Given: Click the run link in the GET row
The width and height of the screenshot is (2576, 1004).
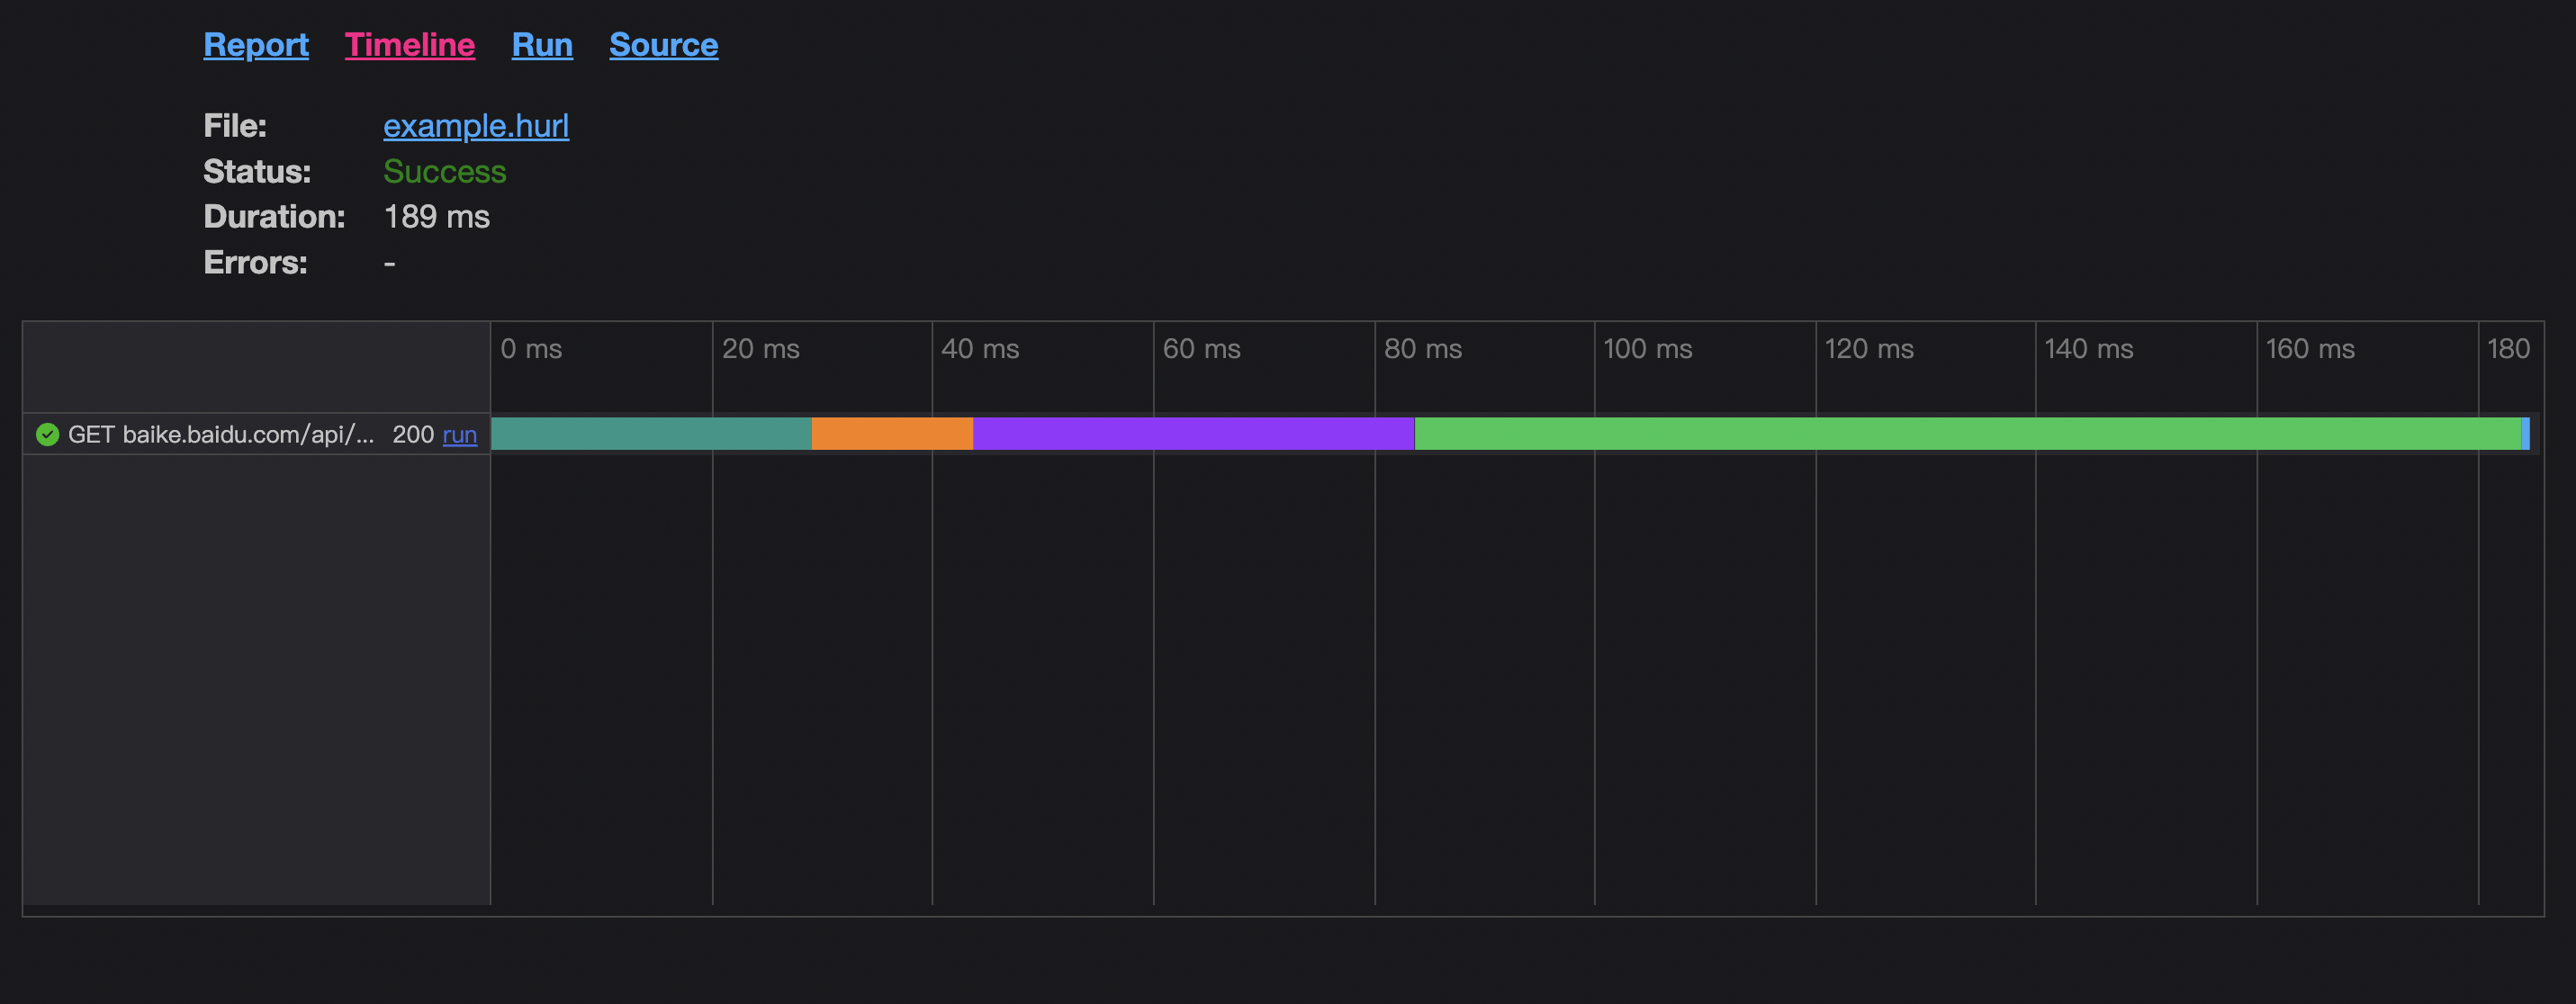Looking at the screenshot, I should (x=460, y=435).
